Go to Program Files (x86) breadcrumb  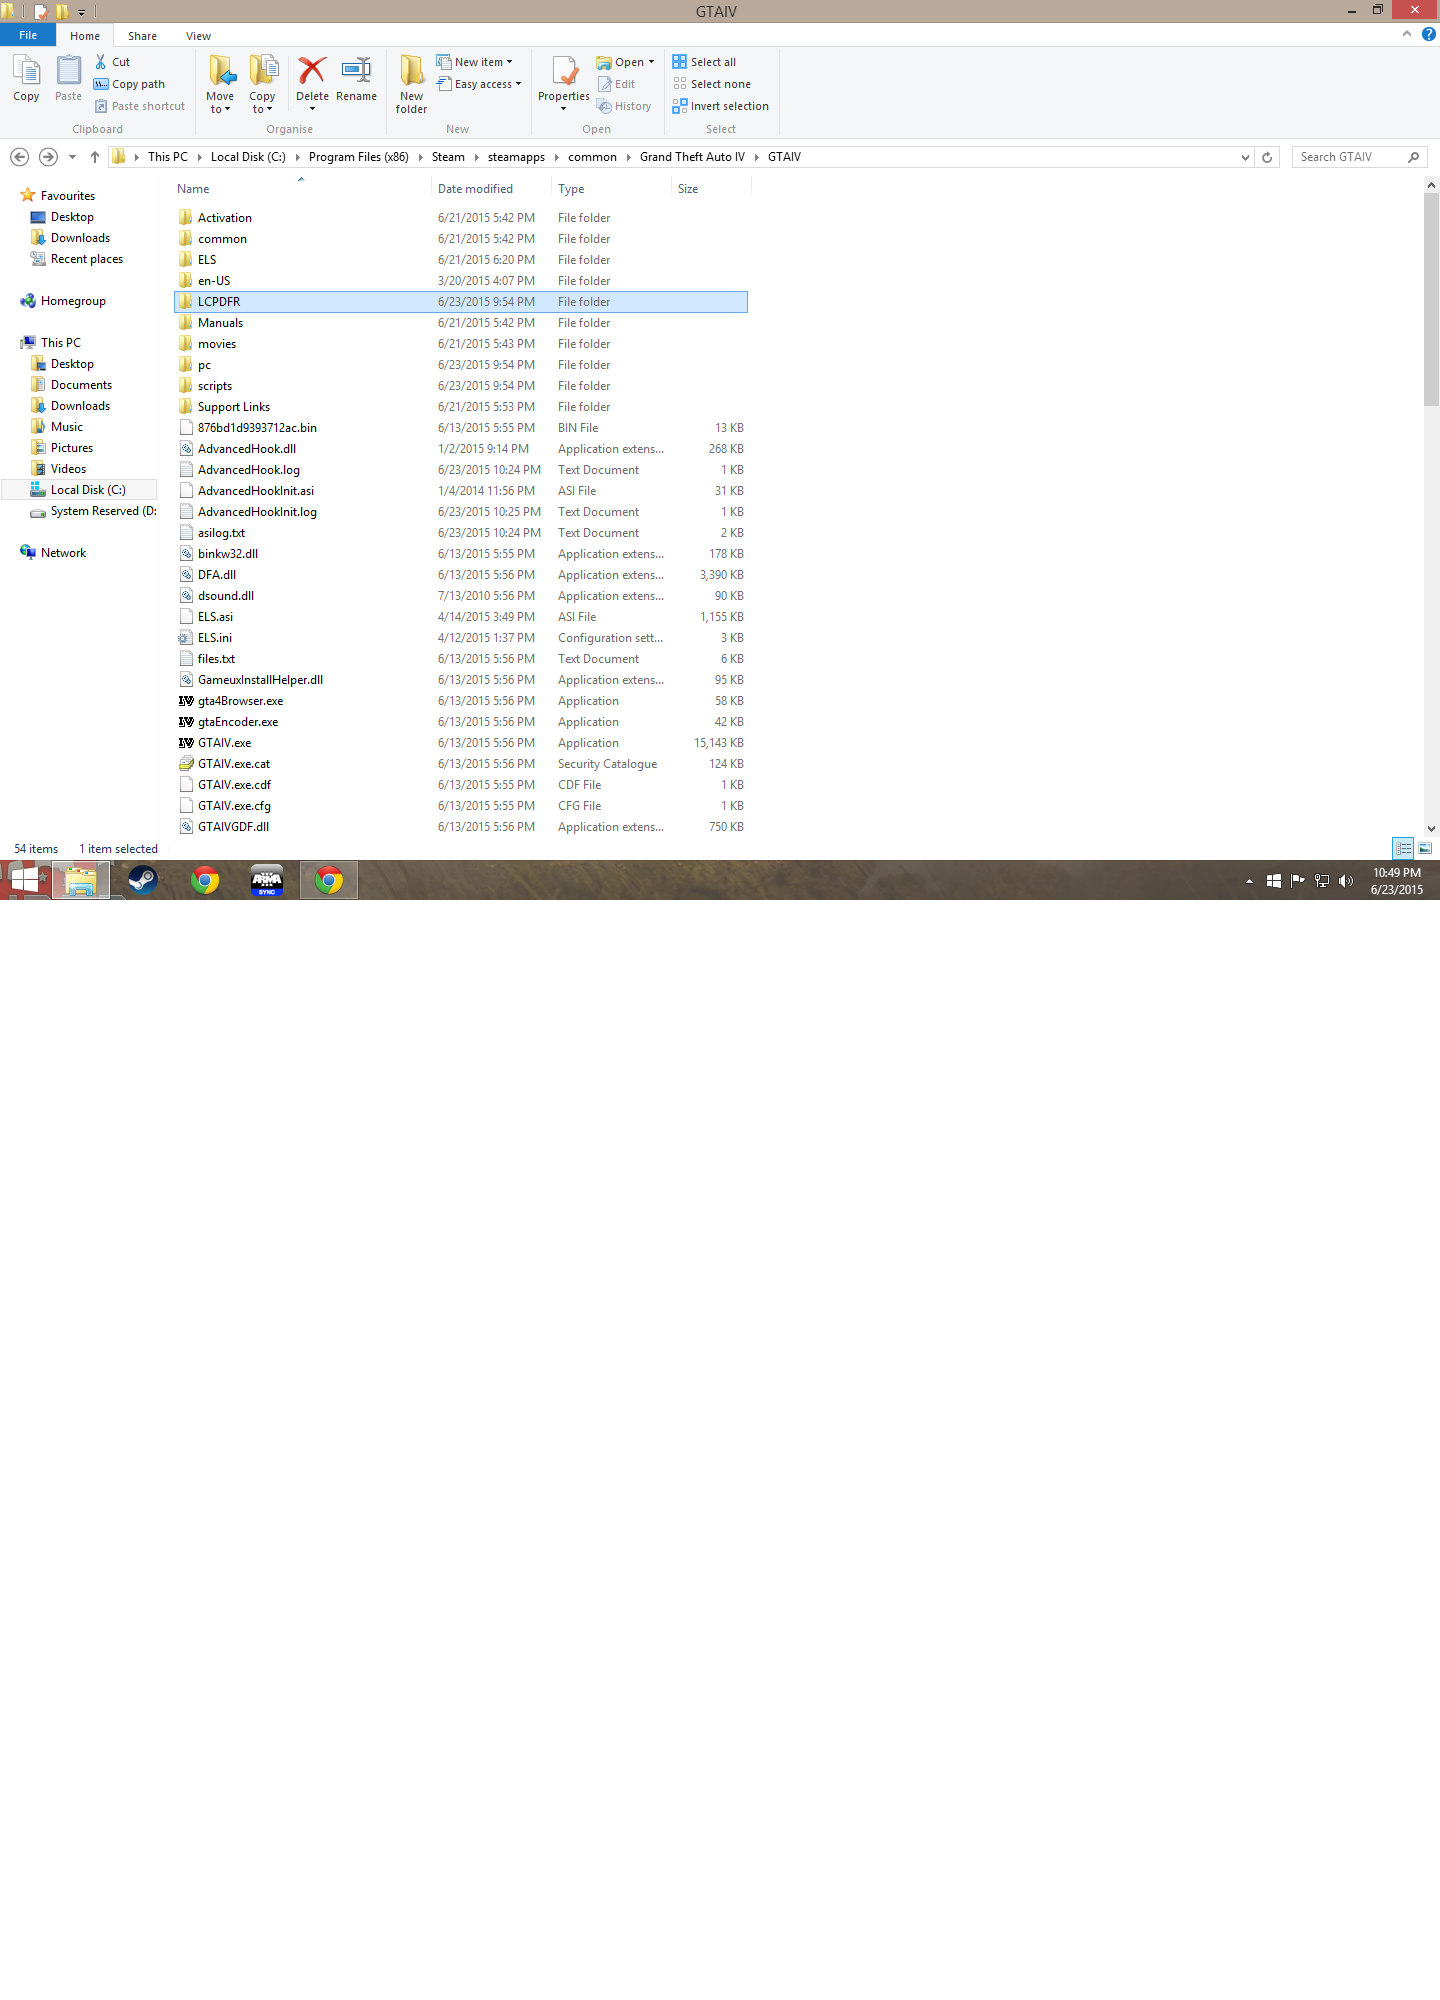point(359,157)
